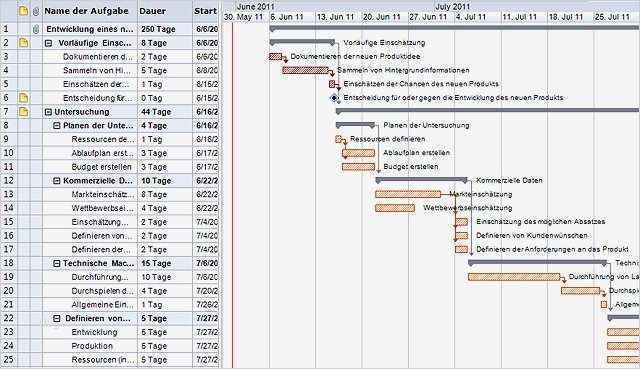
Task: Select the task Ablaufplan erst...
Action: pyautogui.click(x=102, y=153)
